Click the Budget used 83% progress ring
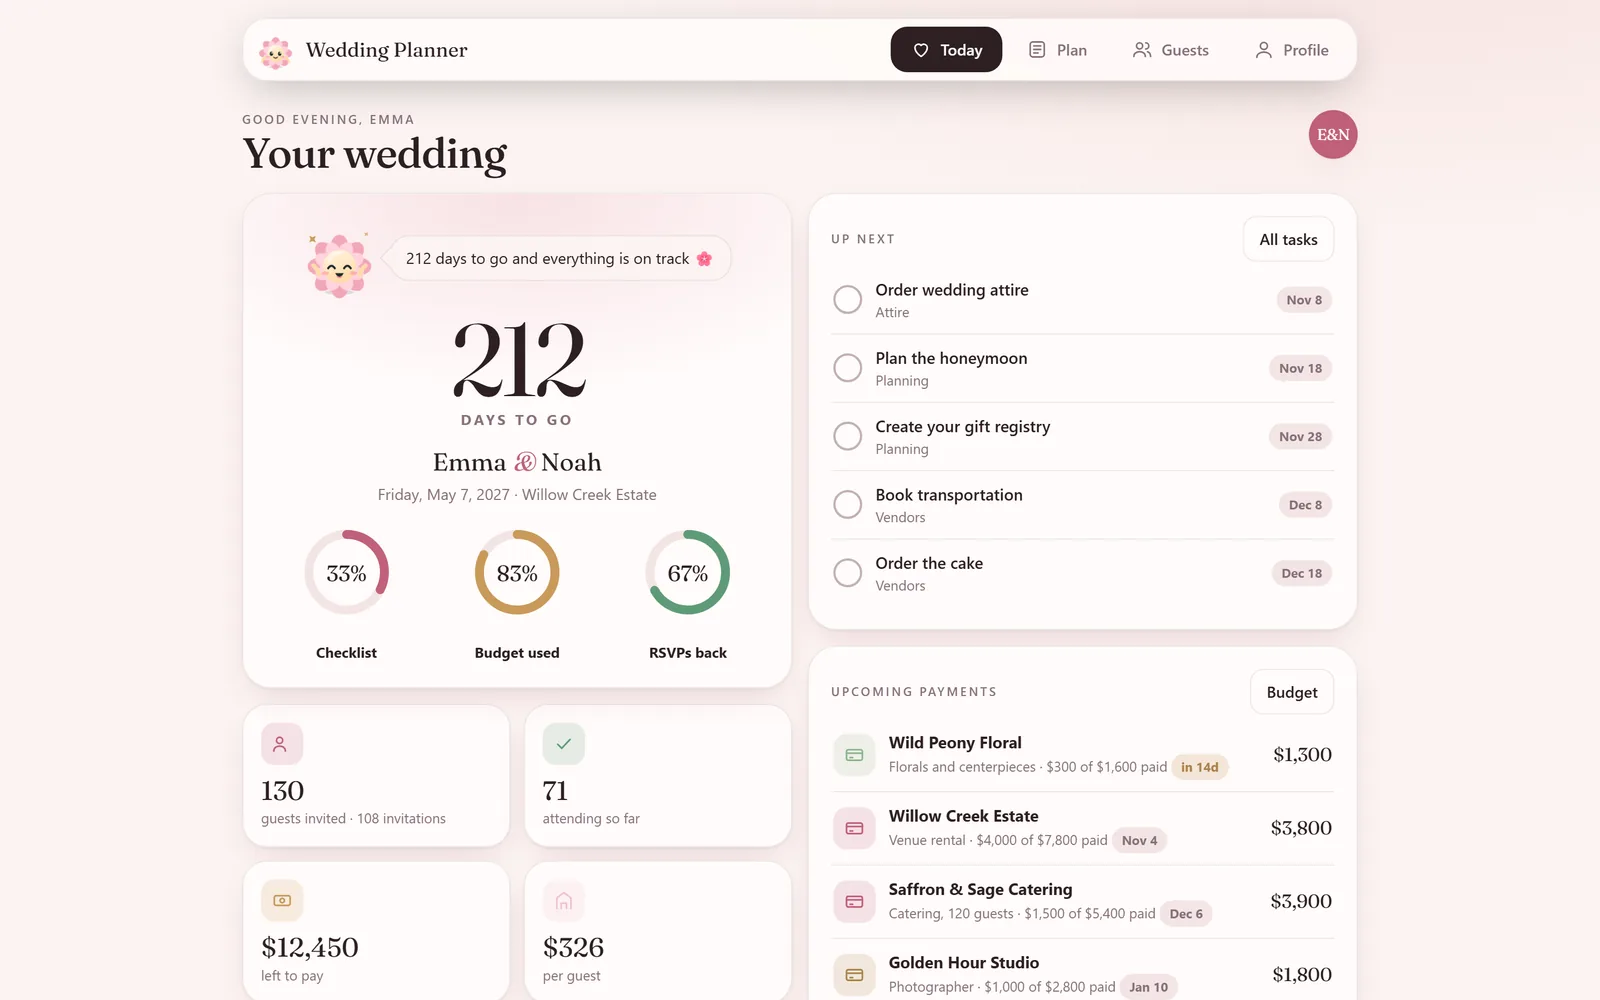Viewport: 1600px width, 1000px height. coord(517,572)
